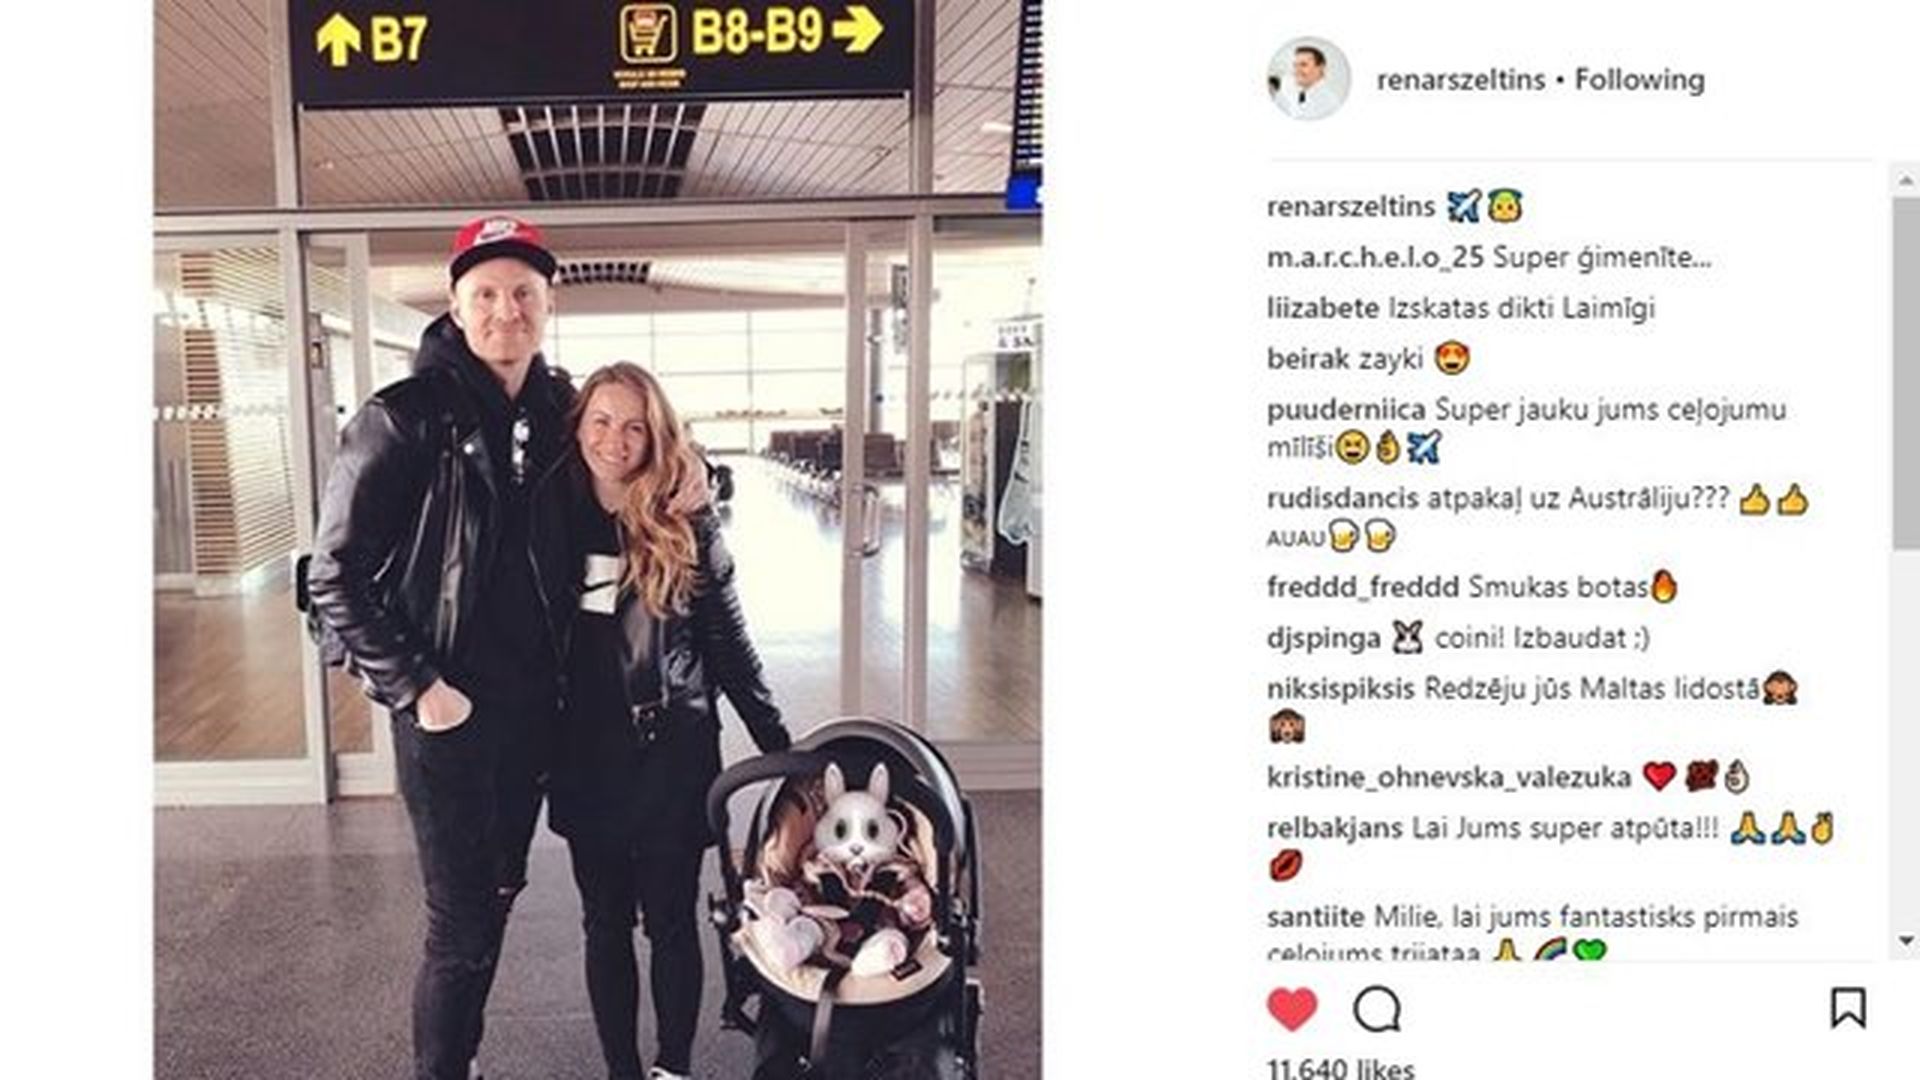Open niksispiksis commenter profile
The image size is (1920, 1080).
click(1341, 689)
